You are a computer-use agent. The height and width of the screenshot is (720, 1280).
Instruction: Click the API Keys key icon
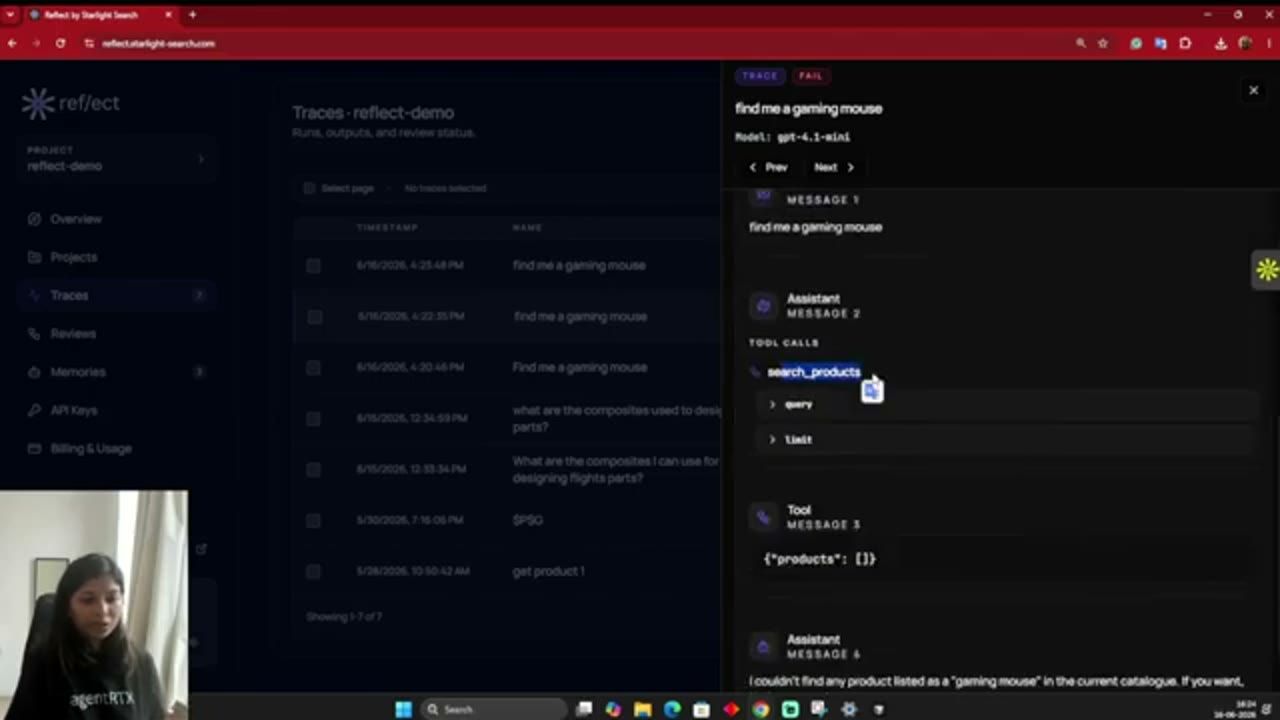[35, 410]
